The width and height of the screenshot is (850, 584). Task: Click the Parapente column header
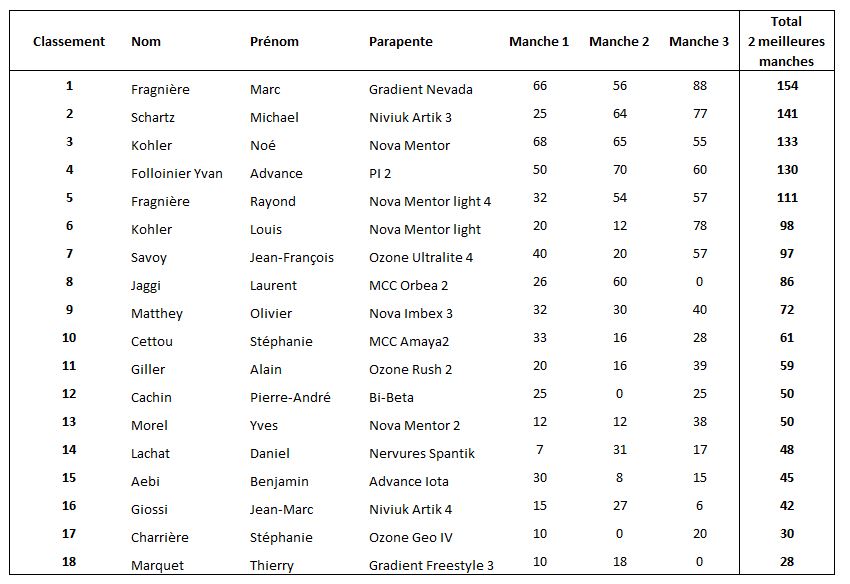point(400,42)
